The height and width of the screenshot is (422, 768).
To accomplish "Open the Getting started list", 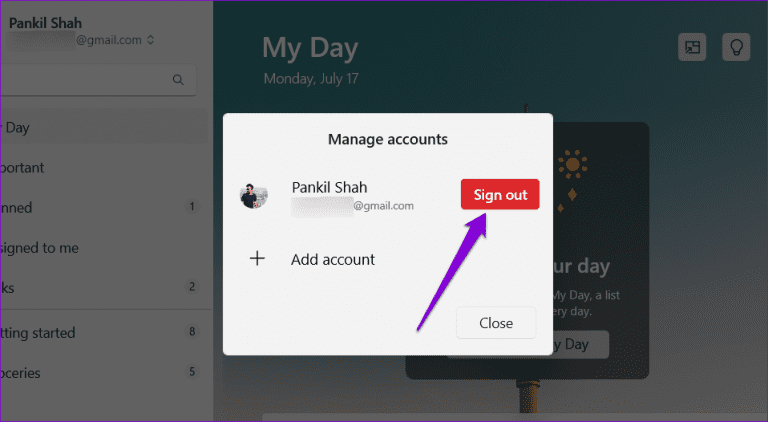I will point(103,332).
